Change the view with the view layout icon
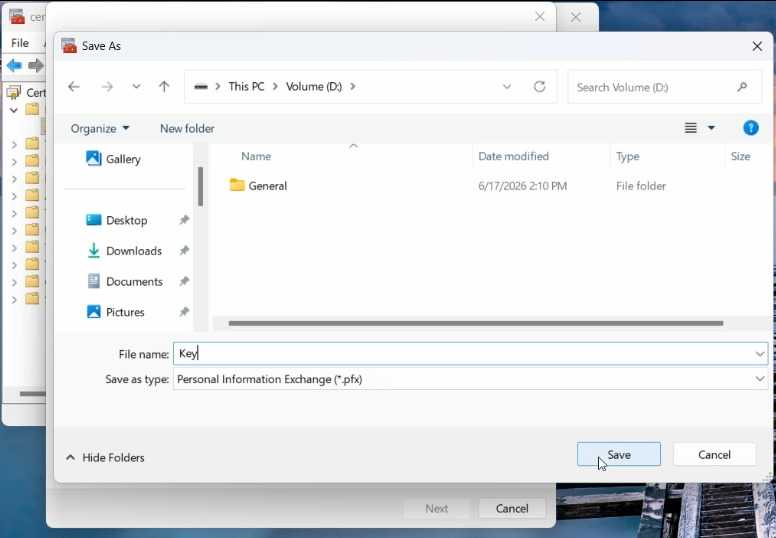The image size is (776, 538). tap(691, 128)
